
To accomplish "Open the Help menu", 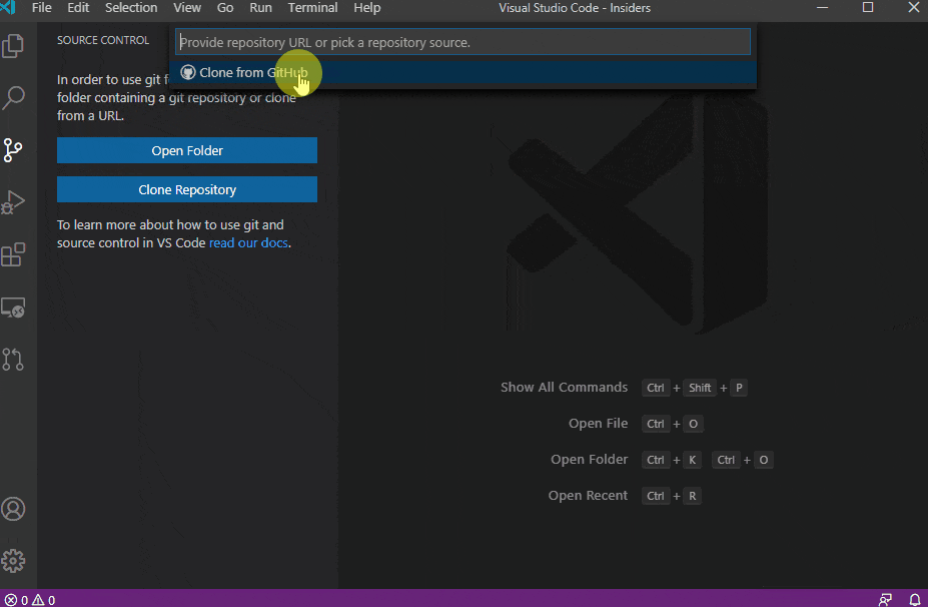I will tap(367, 8).
